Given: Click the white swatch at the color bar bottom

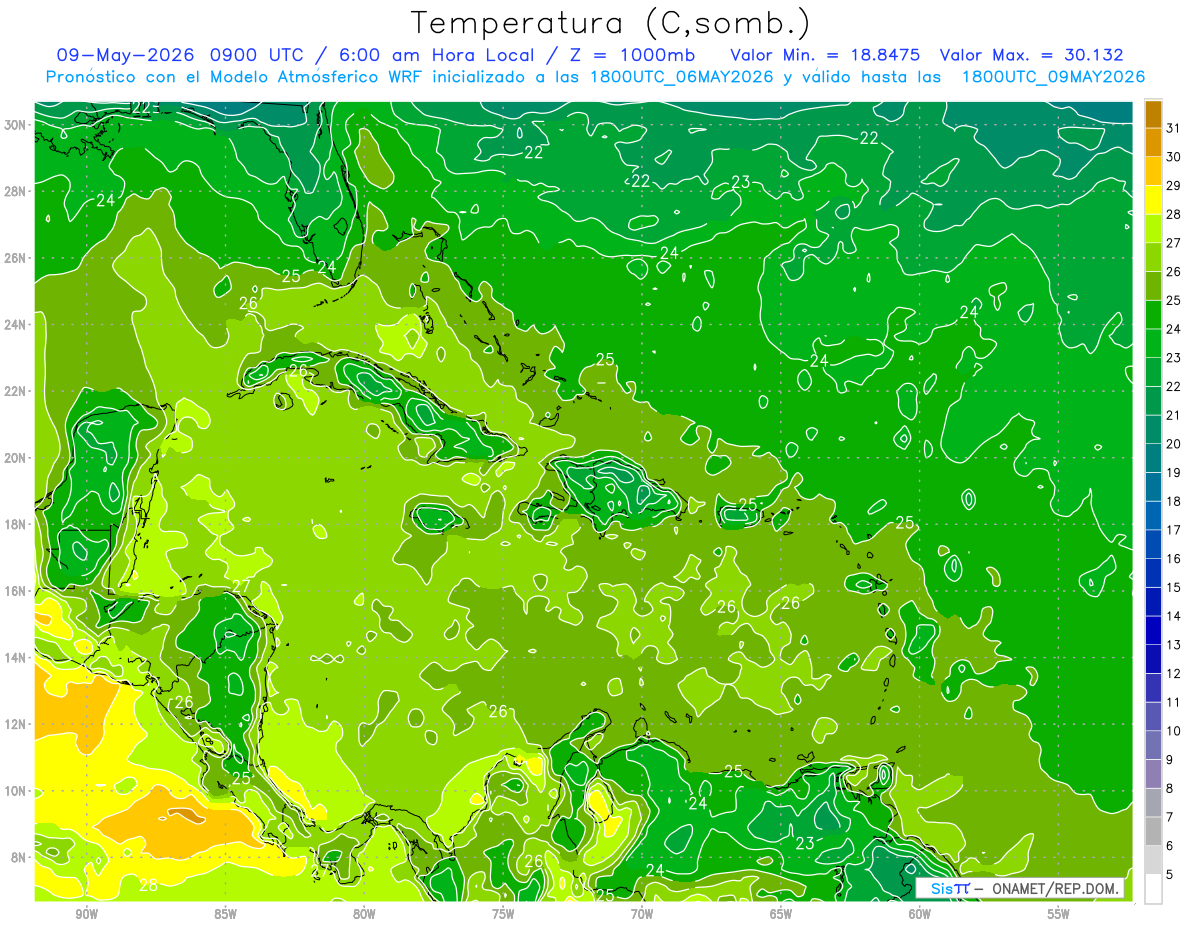Looking at the screenshot, I should coord(1153,889).
